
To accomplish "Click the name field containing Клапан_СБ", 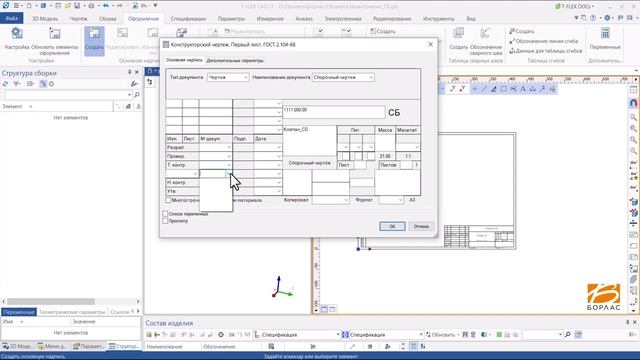I will pyautogui.click(x=309, y=140).
